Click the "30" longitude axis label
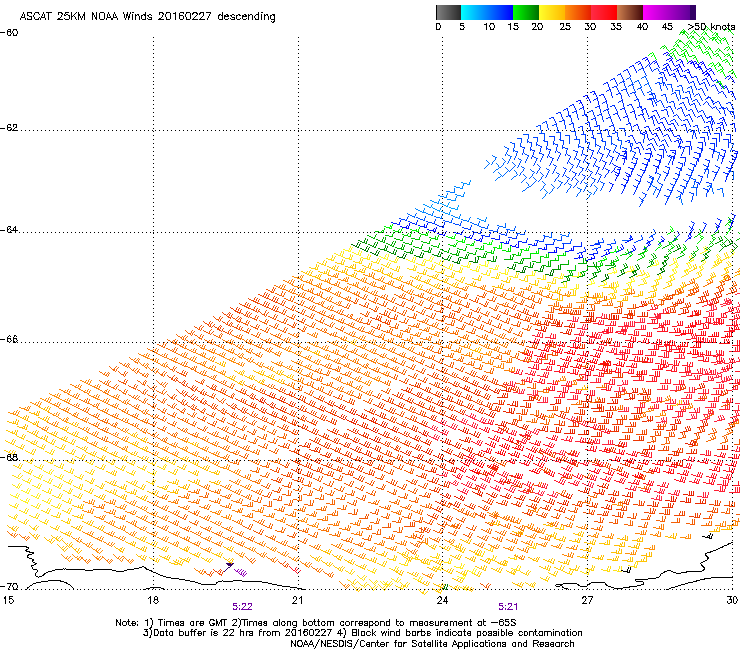Image resolution: width=740 pixels, height=650 pixels. (x=732, y=600)
